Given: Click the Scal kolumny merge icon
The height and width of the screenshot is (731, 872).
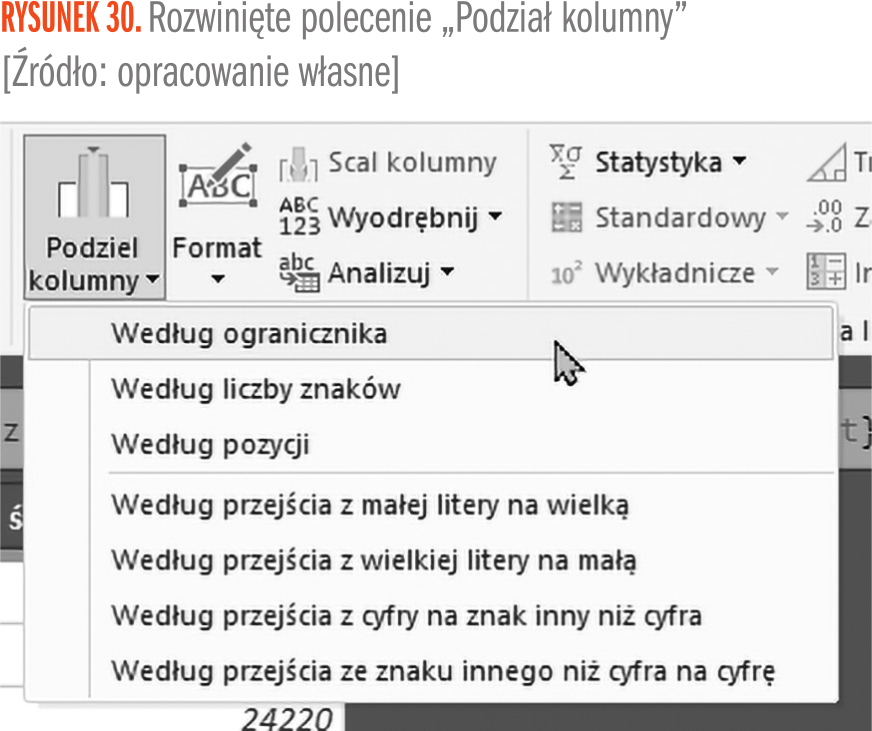Looking at the screenshot, I should coord(298,163).
